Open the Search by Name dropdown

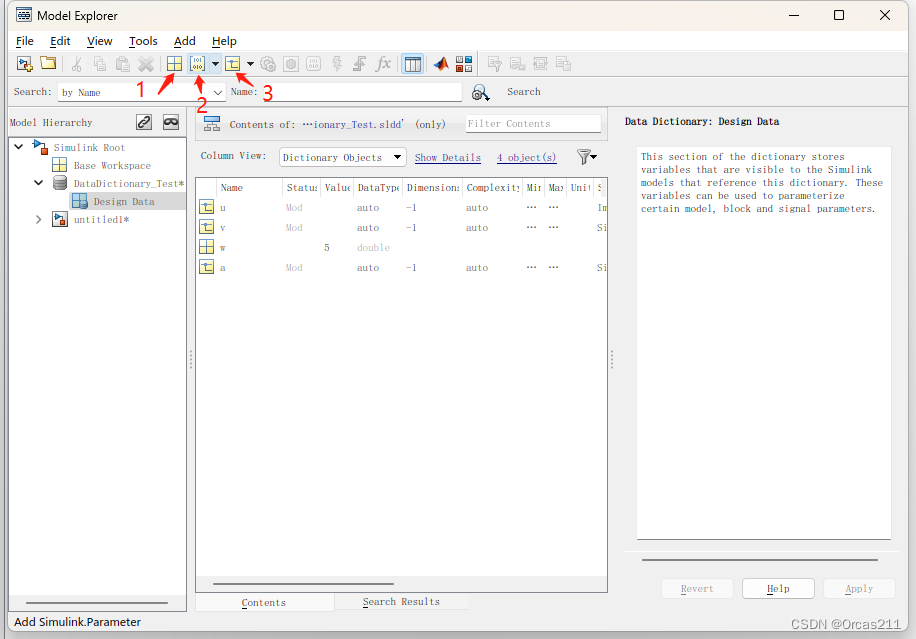tap(218, 92)
